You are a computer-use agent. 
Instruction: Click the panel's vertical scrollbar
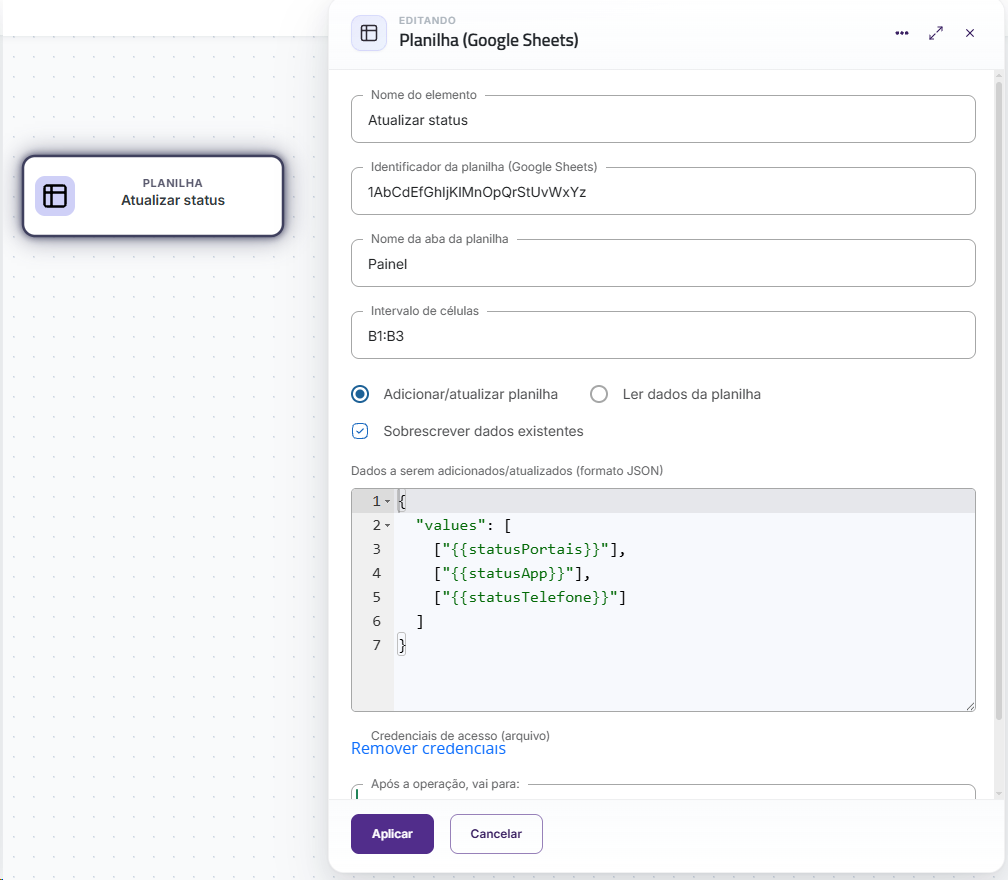point(998,399)
